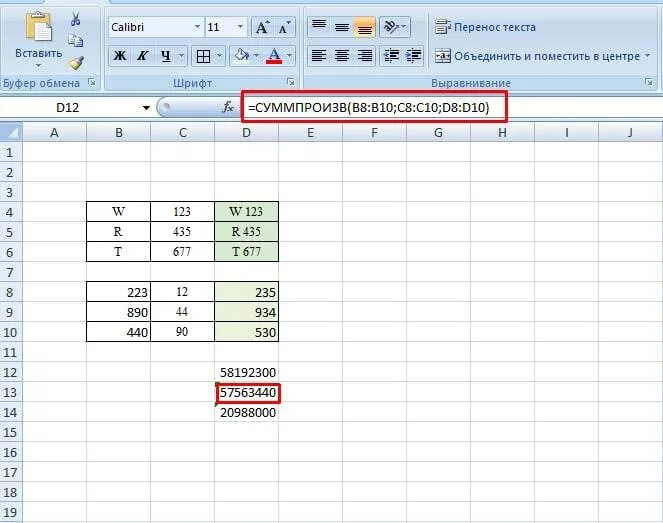Select row 7 header
663x523 pixels.
(11, 272)
